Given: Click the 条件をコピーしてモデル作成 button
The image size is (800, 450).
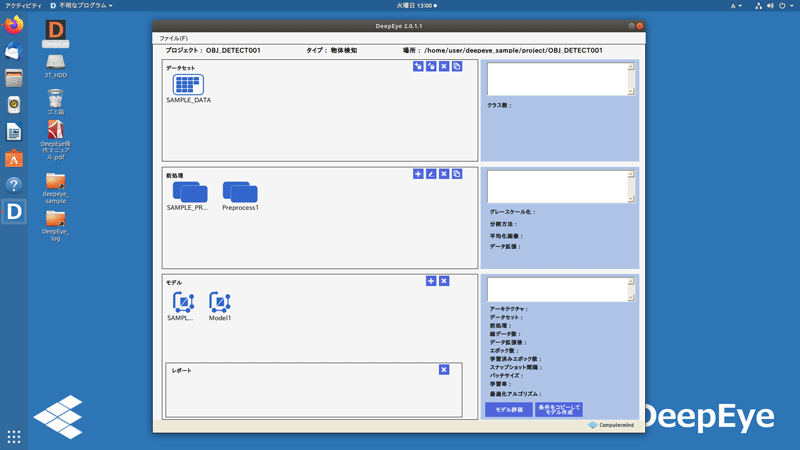Looking at the screenshot, I should 559,410.
